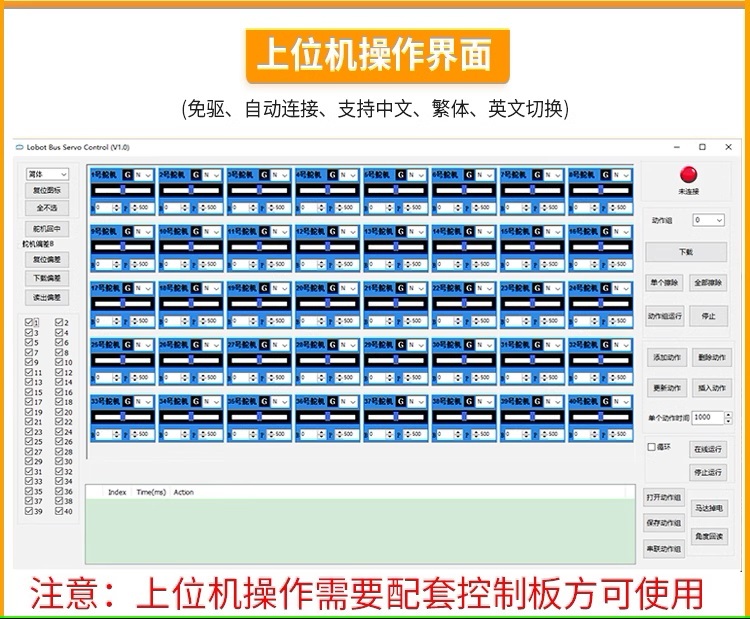Click the red connection status indicator

click(x=688, y=174)
